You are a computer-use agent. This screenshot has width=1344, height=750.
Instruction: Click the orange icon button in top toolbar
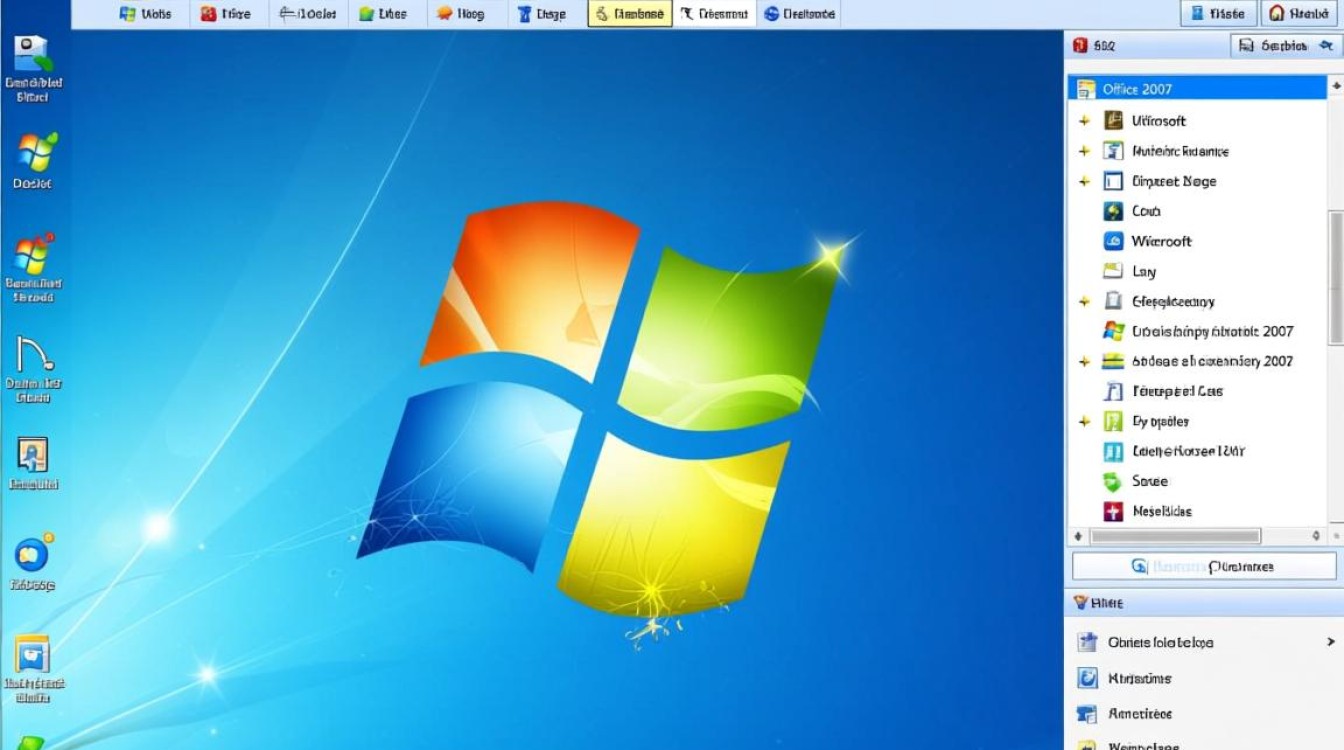(x=445, y=14)
